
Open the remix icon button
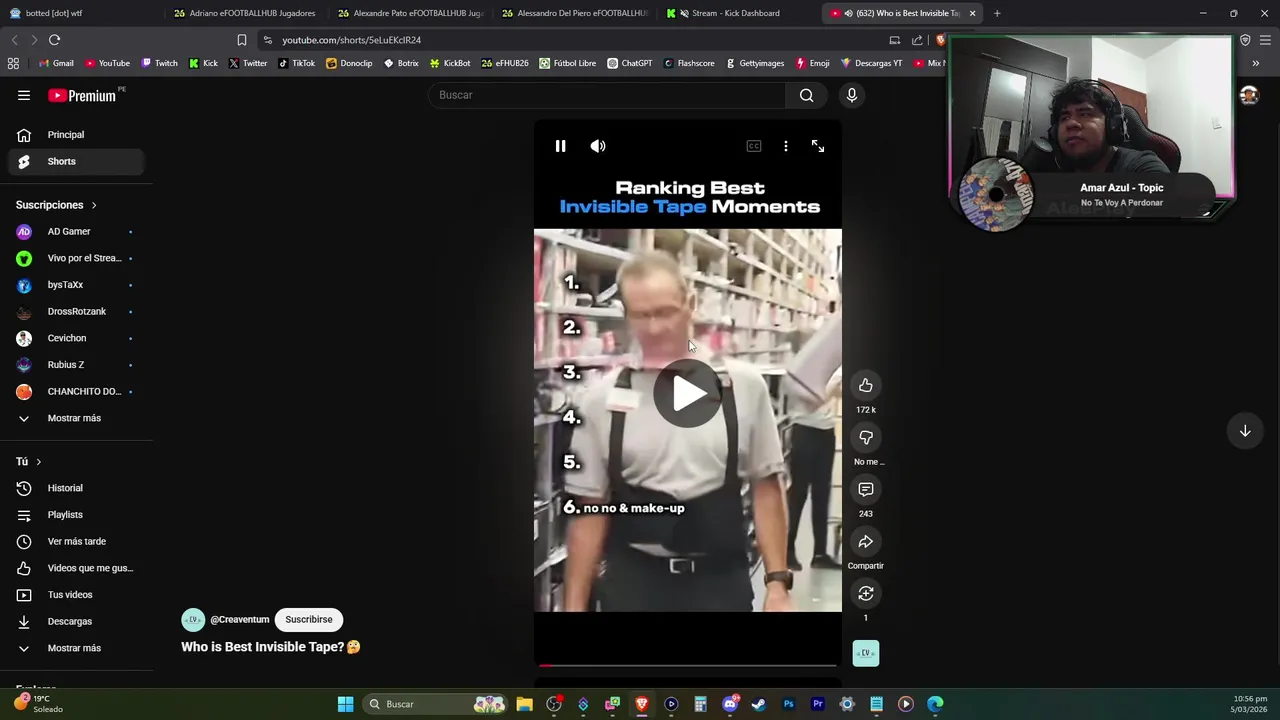pos(866,593)
